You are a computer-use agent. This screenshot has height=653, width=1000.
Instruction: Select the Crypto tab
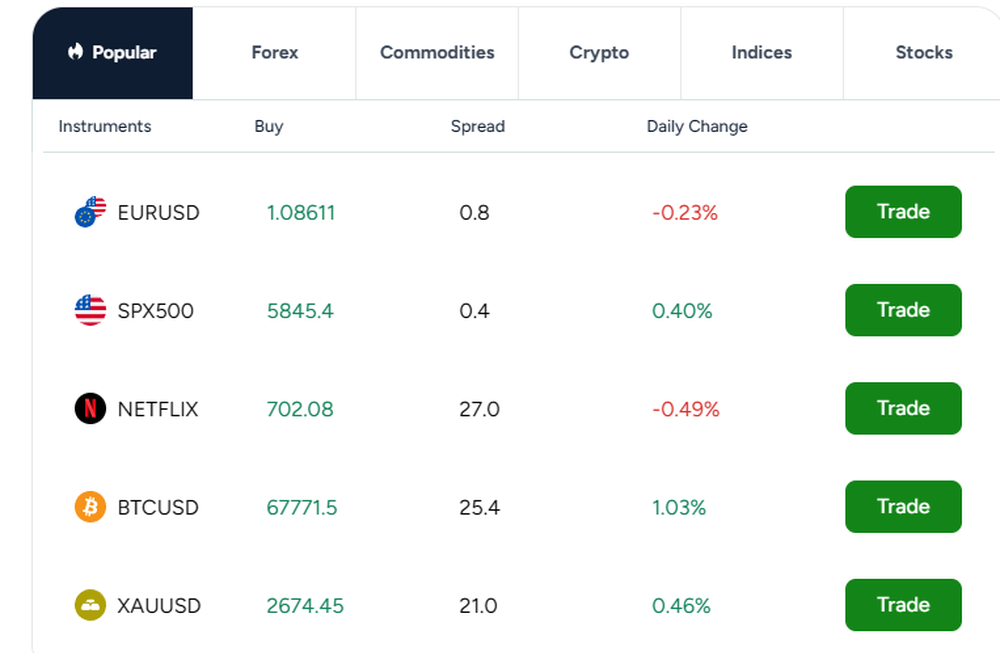pyautogui.click(x=599, y=53)
